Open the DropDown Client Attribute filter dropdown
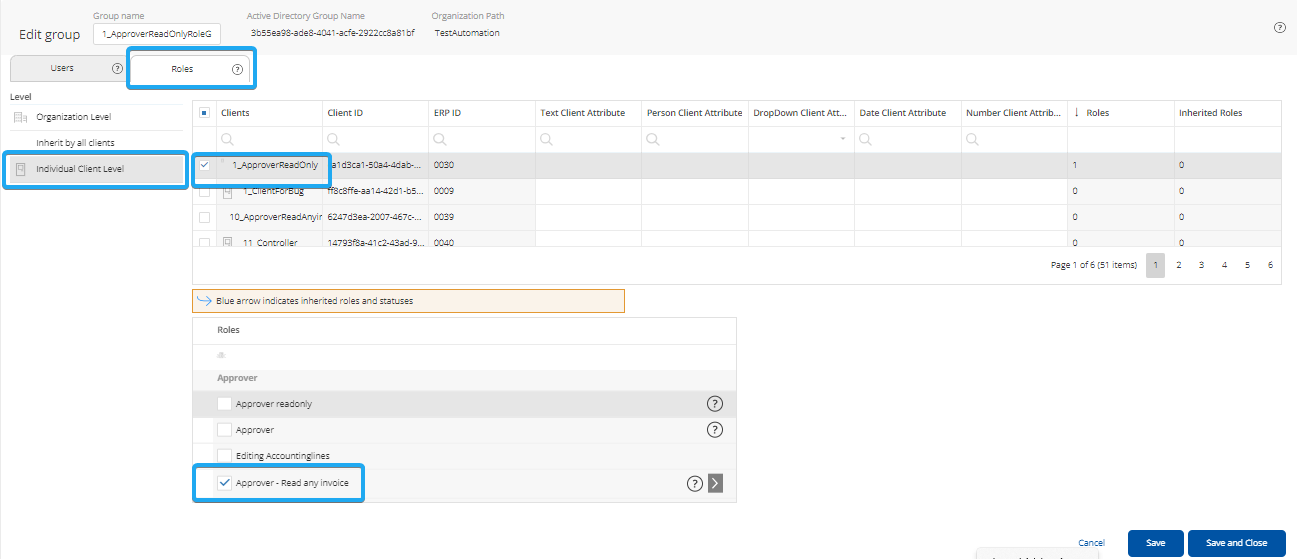 pyautogui.click(x=842, y=139)
